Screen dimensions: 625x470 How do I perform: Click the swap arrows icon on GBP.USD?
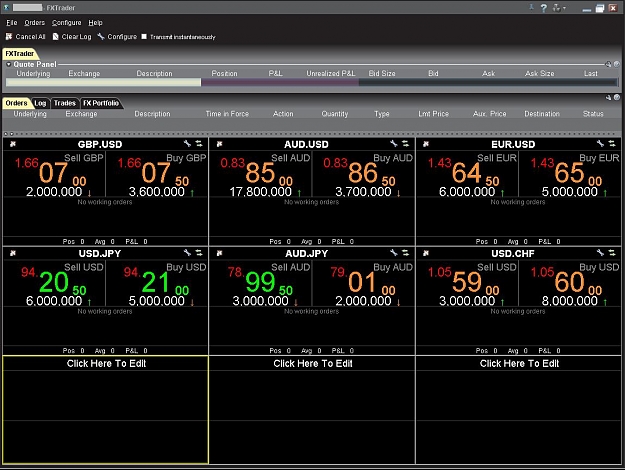199,144
